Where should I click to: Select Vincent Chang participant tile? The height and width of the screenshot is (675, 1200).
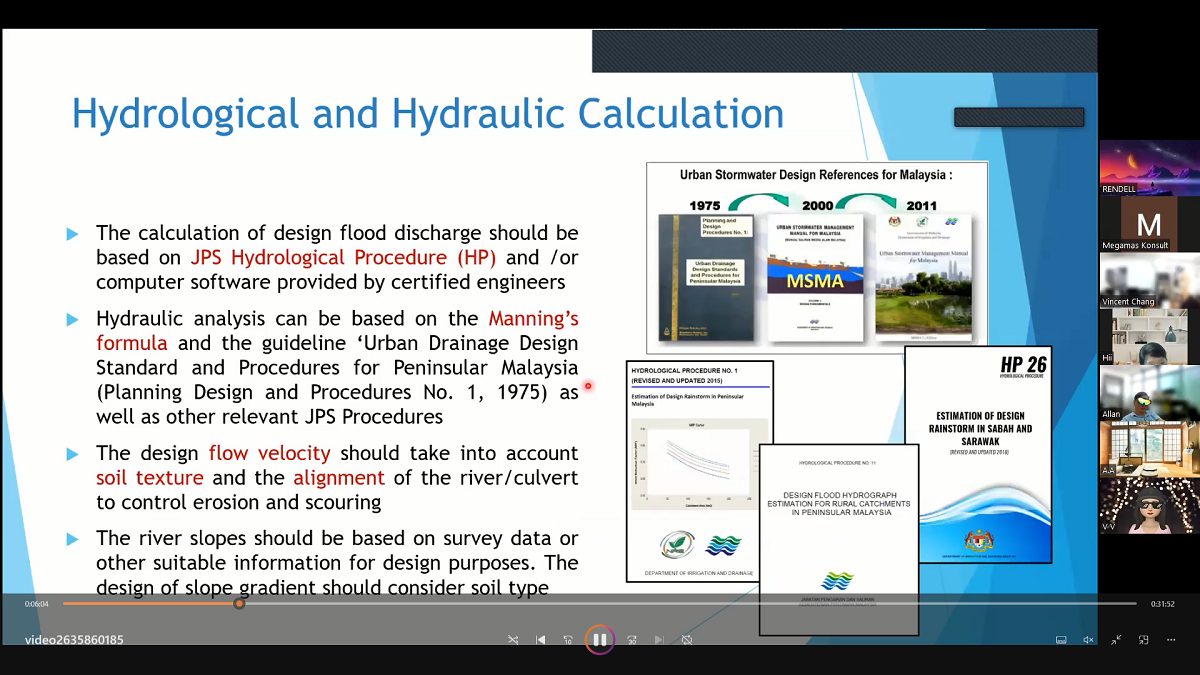pyautogui.click(x=1149, y=280)
